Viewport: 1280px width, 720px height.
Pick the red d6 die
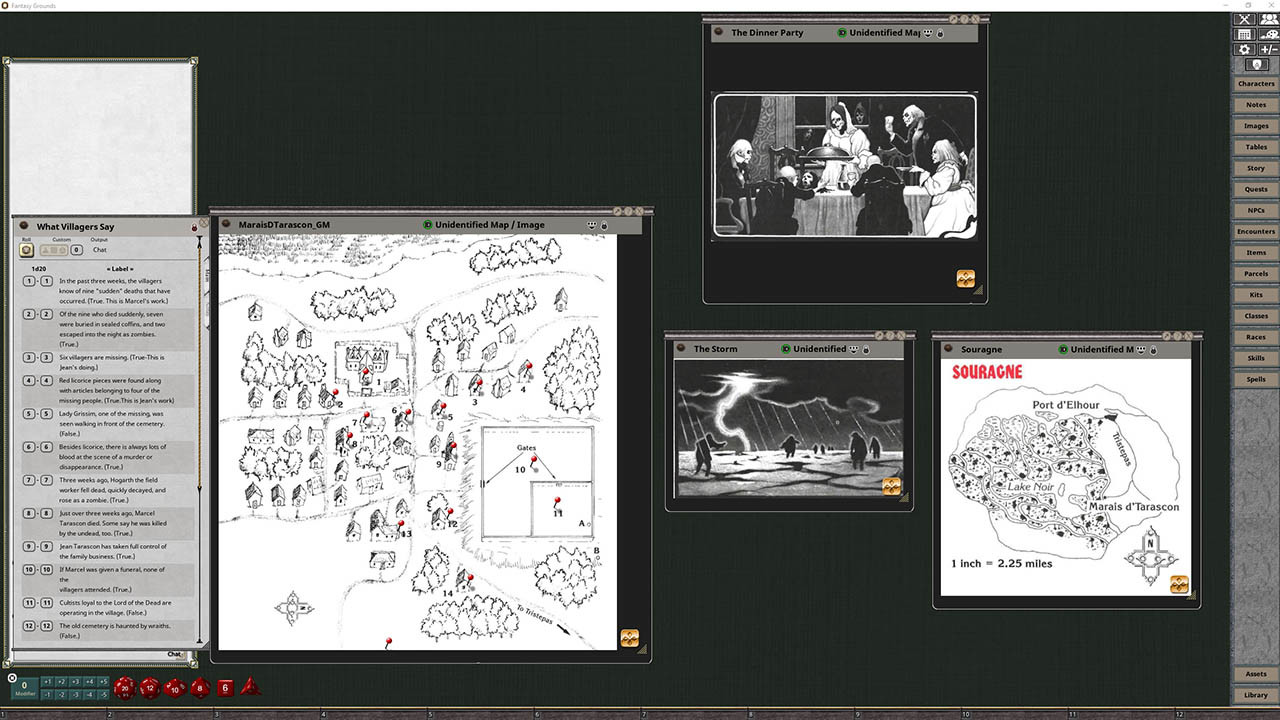coord(225,687)
